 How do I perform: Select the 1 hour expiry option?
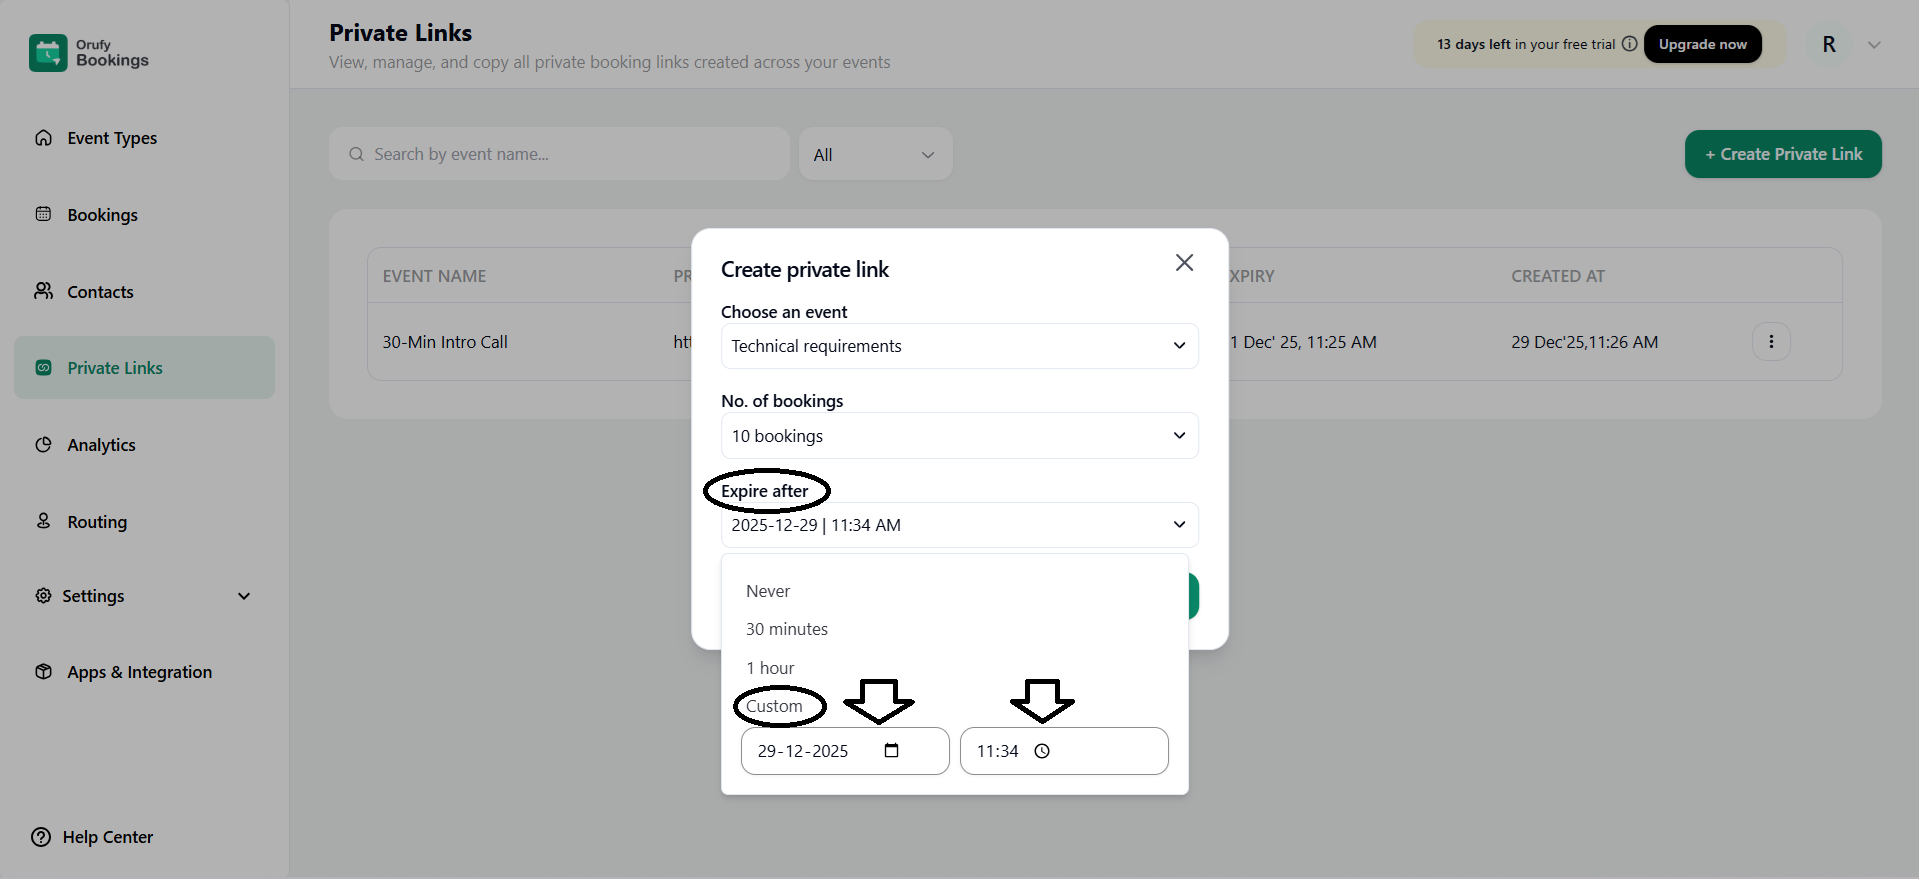pyautogui.click(x=770, y=668)
